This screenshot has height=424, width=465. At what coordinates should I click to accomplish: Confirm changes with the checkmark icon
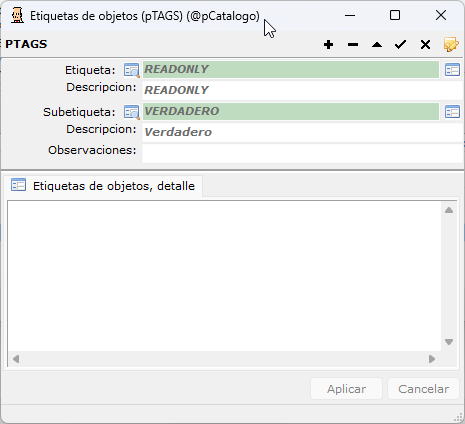pyautogui.click(x=400, y=45)
